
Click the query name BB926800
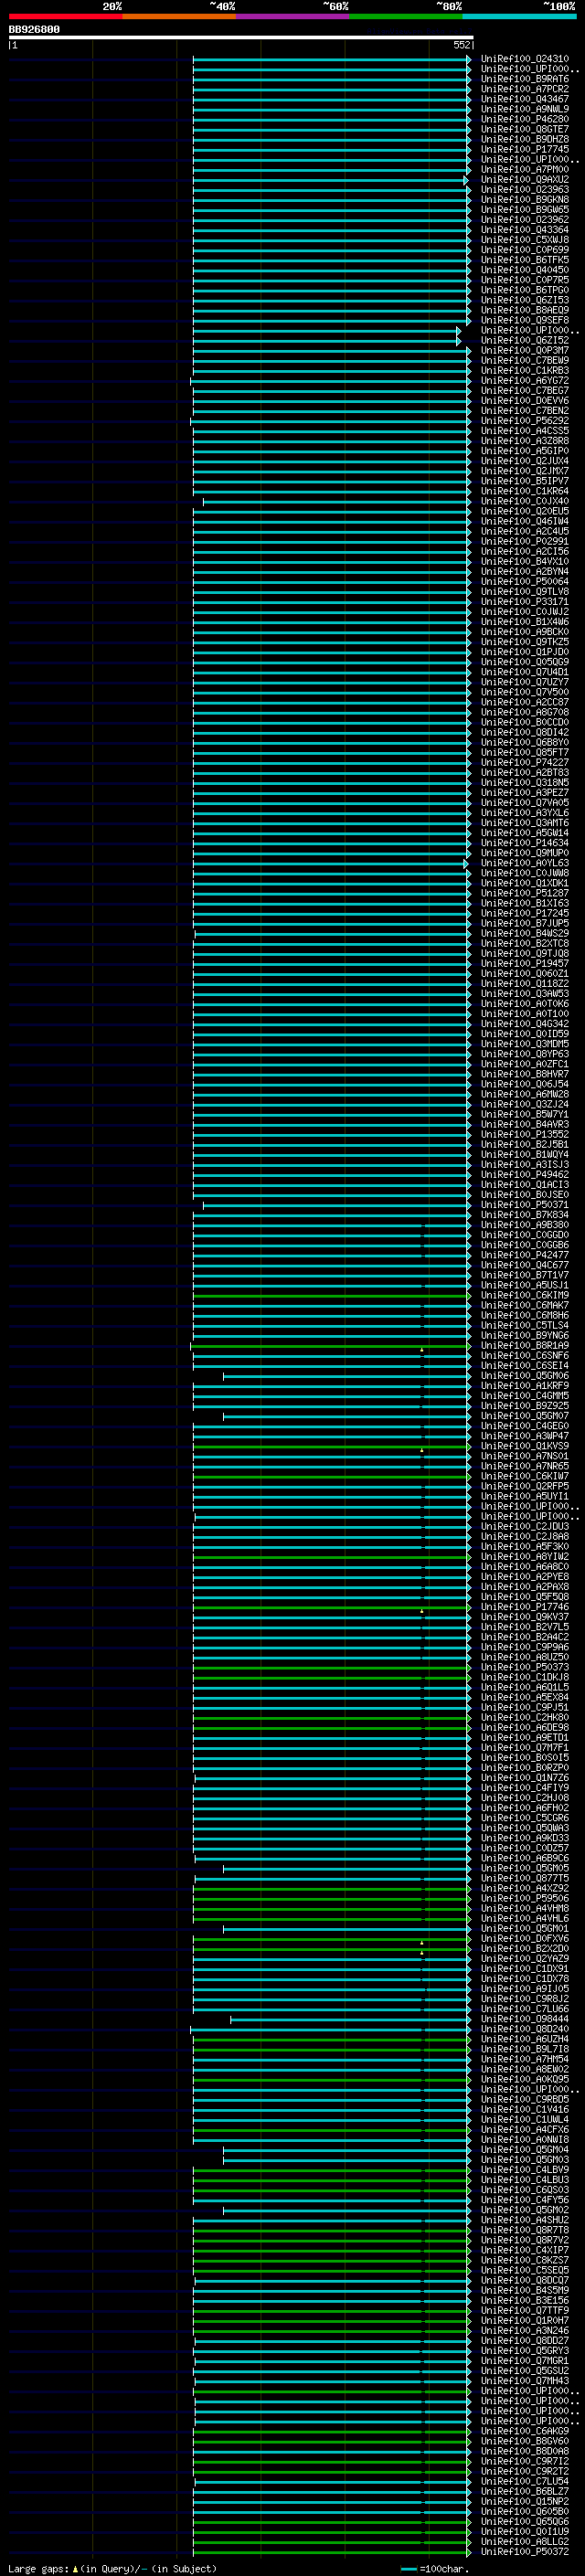click(34, 29)
